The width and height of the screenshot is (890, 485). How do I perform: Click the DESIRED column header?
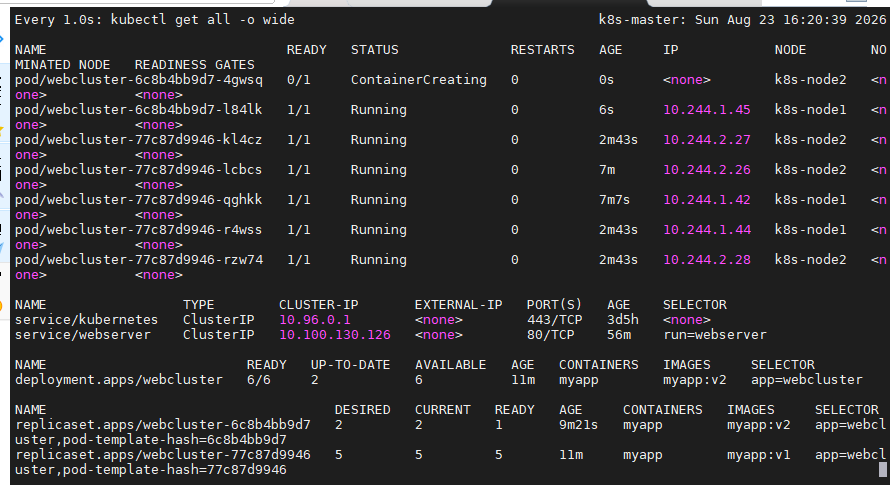click(x=362, y=410)
